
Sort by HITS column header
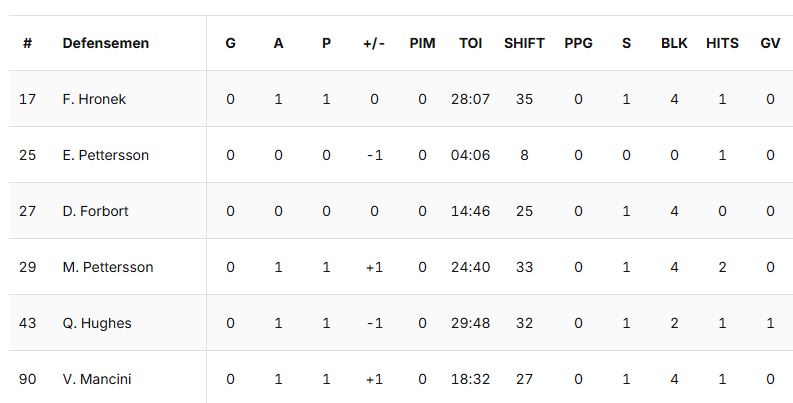[x=722, y=43]
